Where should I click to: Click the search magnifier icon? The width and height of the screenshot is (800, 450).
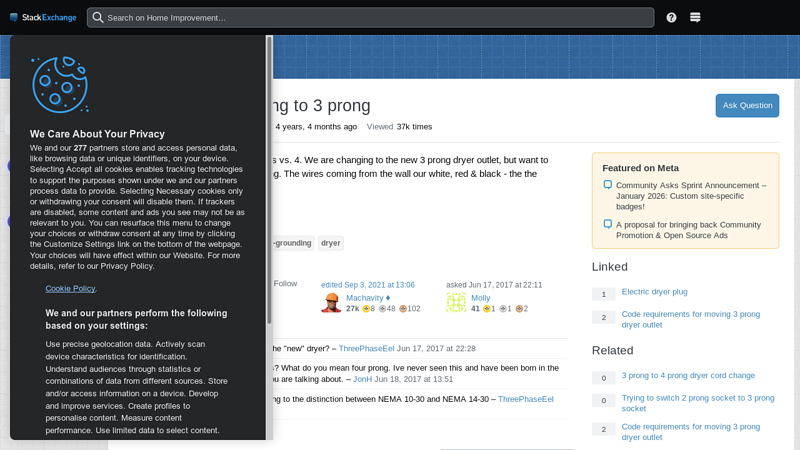click(x=98, y=17)
